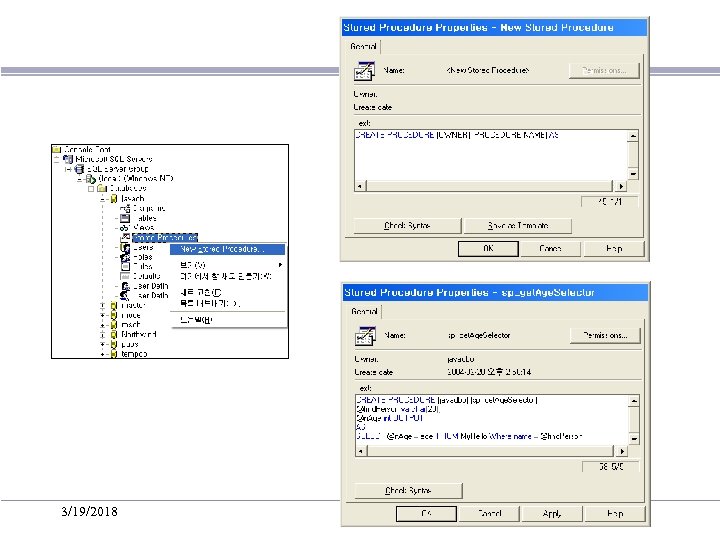Collapse the javadb database node
This screenshot has height=540, width=720.
102,199
